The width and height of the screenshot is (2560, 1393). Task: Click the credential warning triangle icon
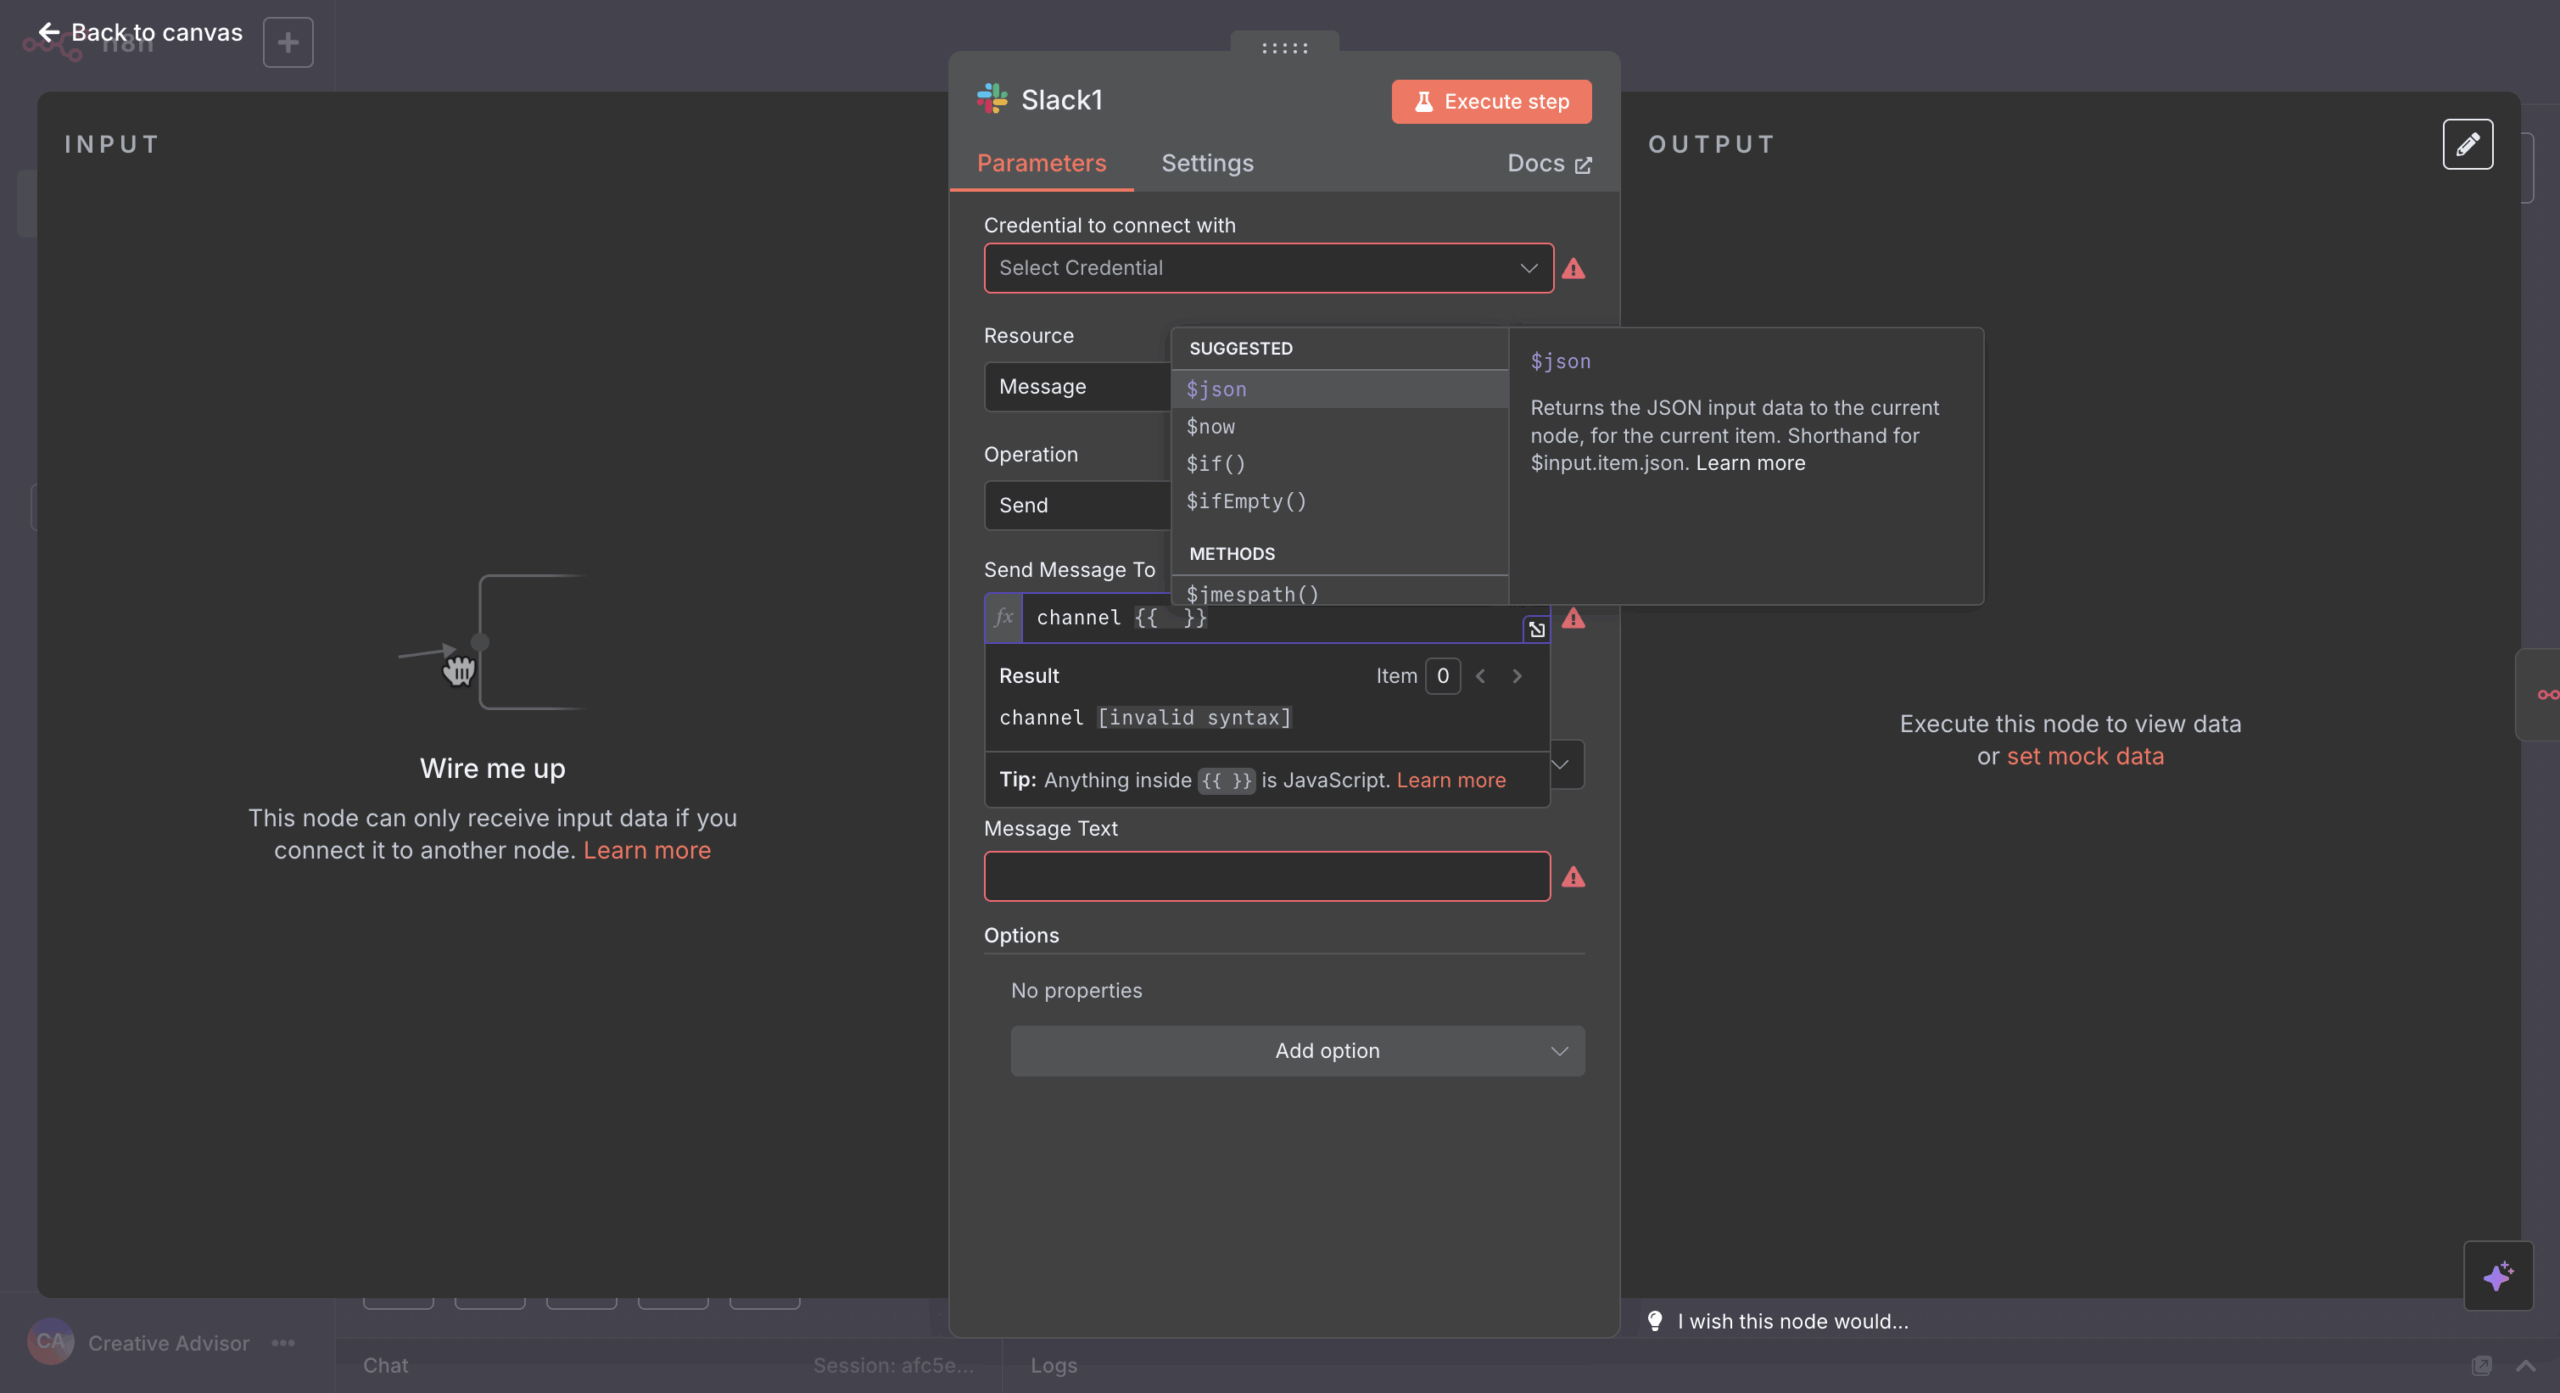(x=1574, y=269)
